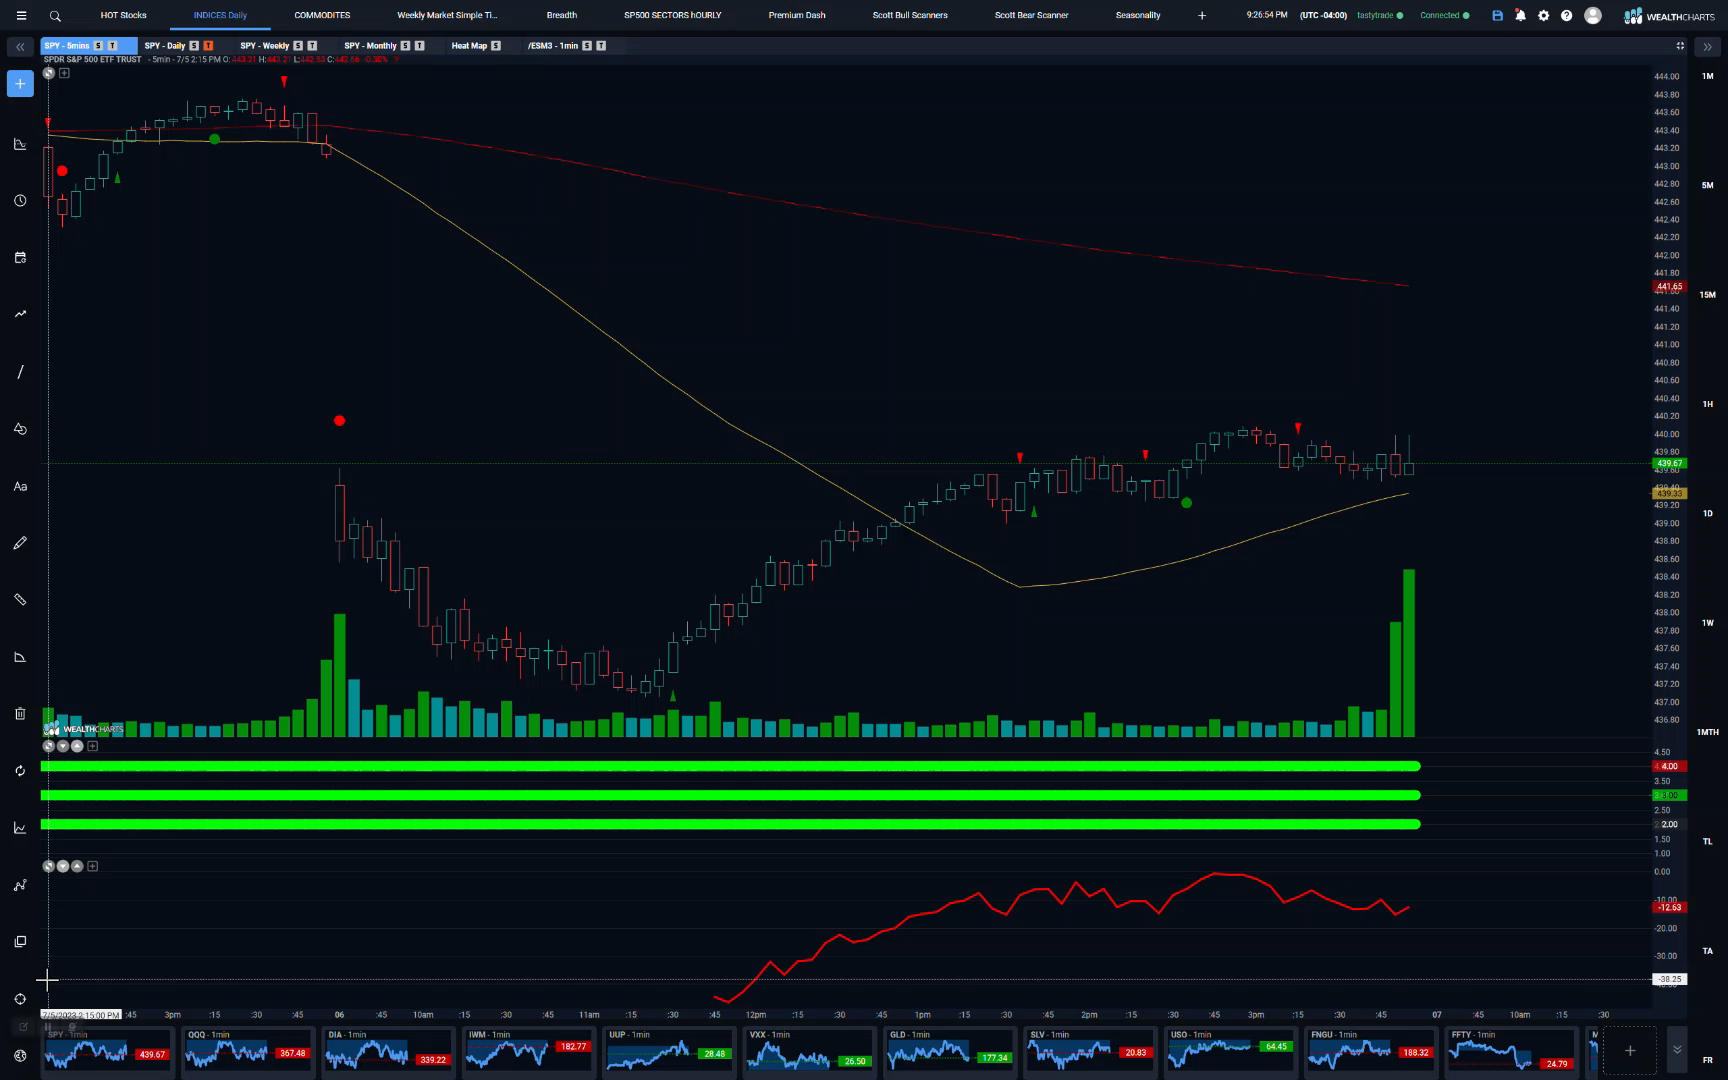The image size is (1728, 1080).
Task: Open the UTC -04:00 timezone selector
Action: pos(1323,15)
